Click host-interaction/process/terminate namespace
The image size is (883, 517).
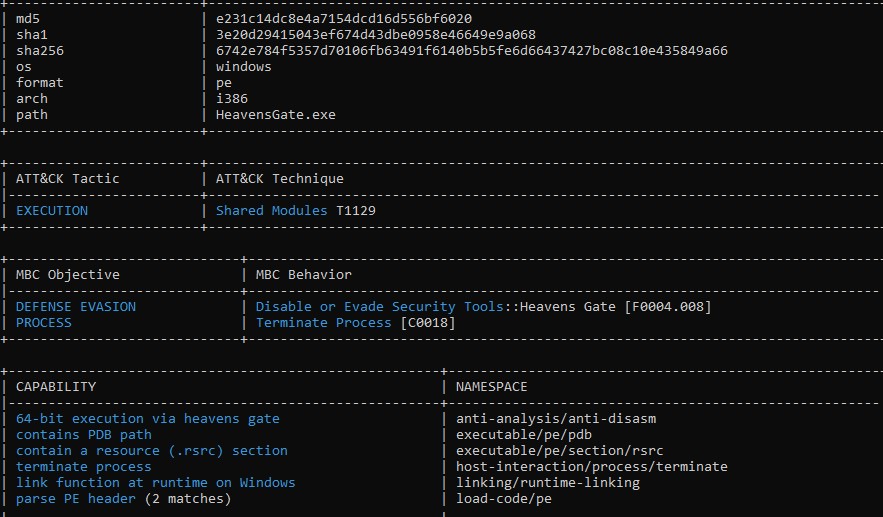click(592, 467)
